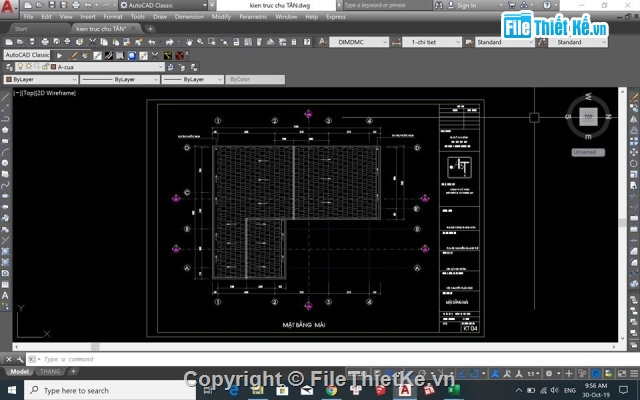640x400 pixels.
Task: Click the Copy clip icon in standard toolbar
Action: tap(104, 42)
